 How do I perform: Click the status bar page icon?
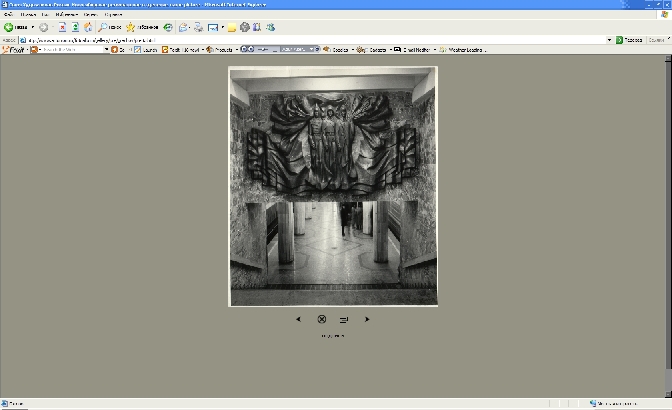(5, 404)
